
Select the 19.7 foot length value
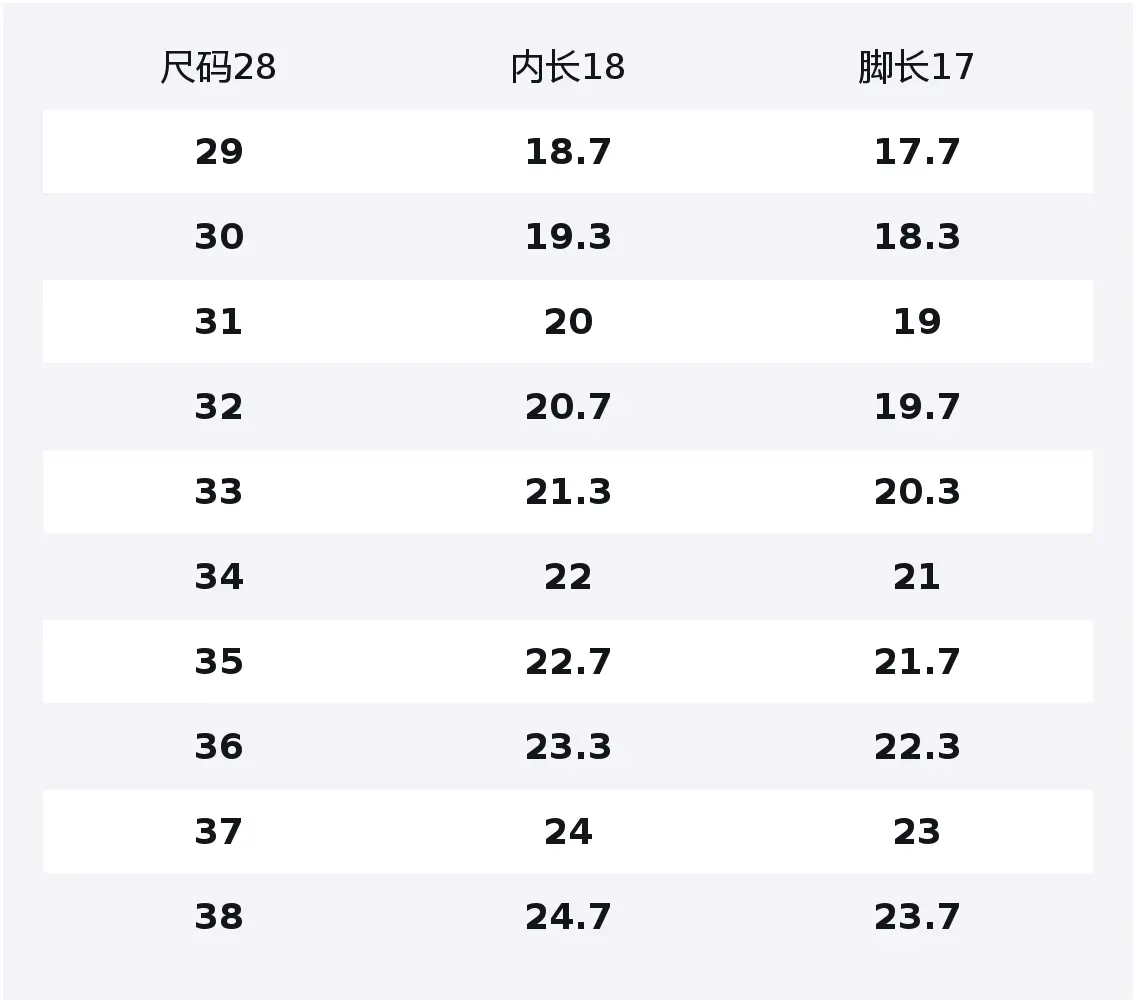pyautogui.click(x=916, y=407)
